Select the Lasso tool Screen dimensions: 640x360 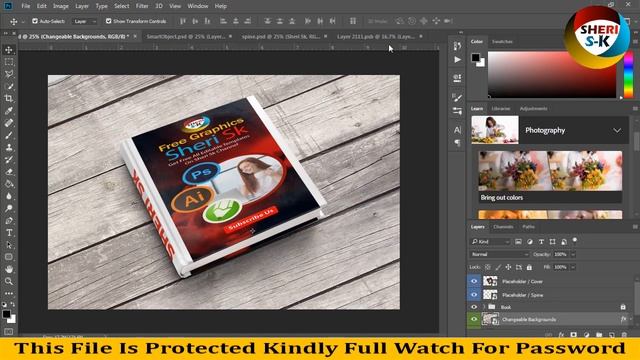tap(9, 74)
